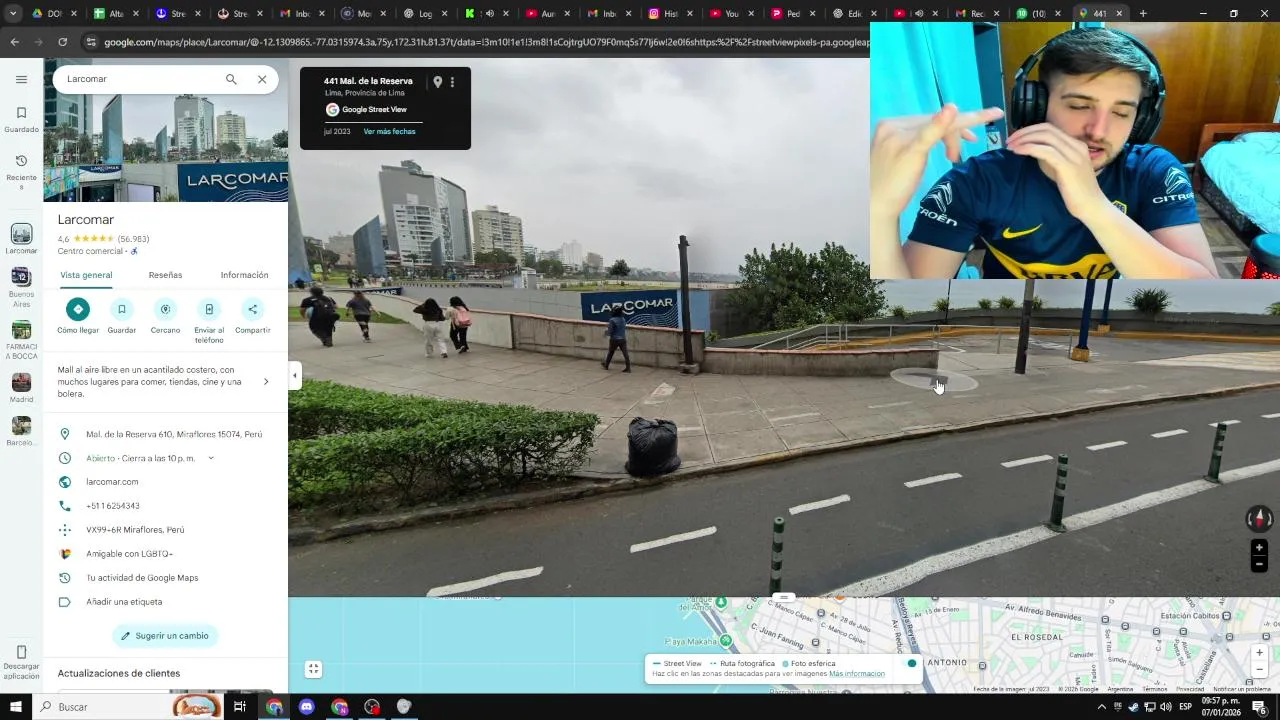Screen dimensions: 1280x720
Task: Click the Cercano nearby icon
Action: [x=165, y=309]
